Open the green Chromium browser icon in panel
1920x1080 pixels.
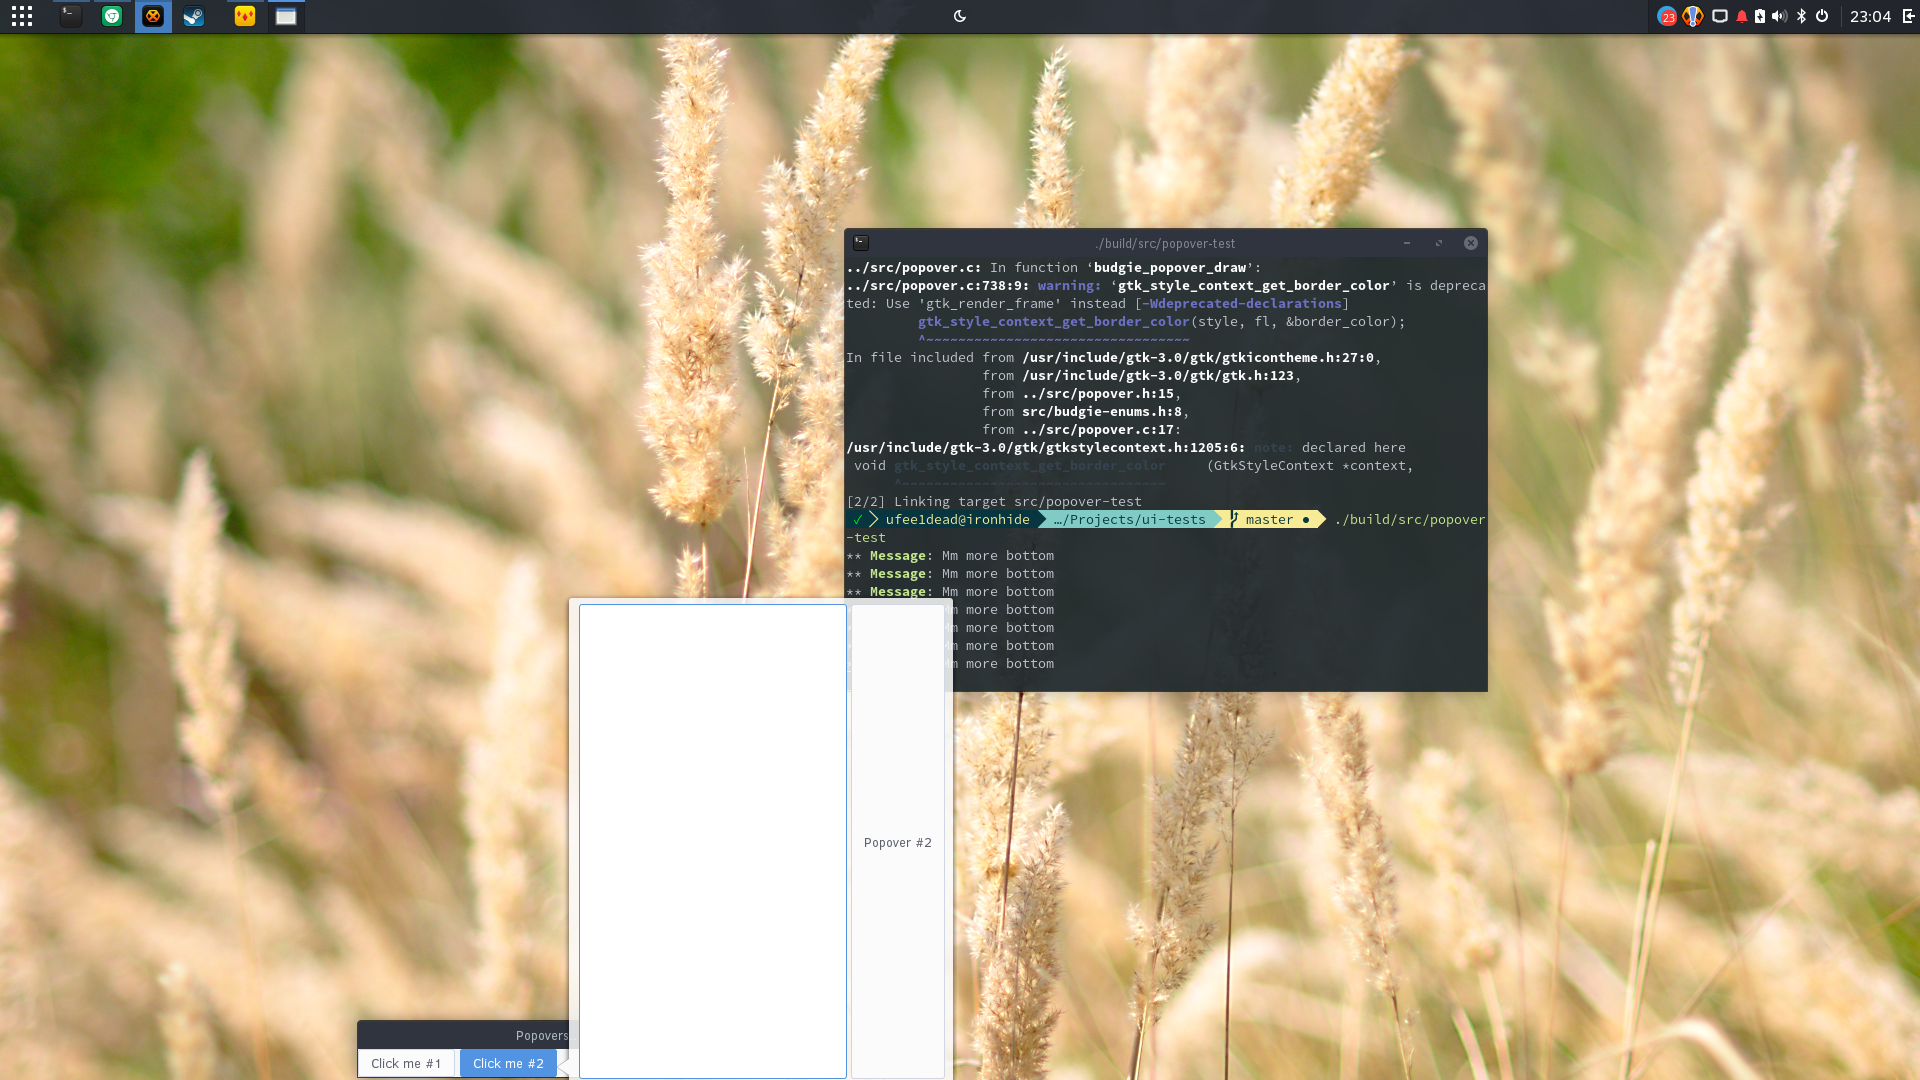[112, 16]
